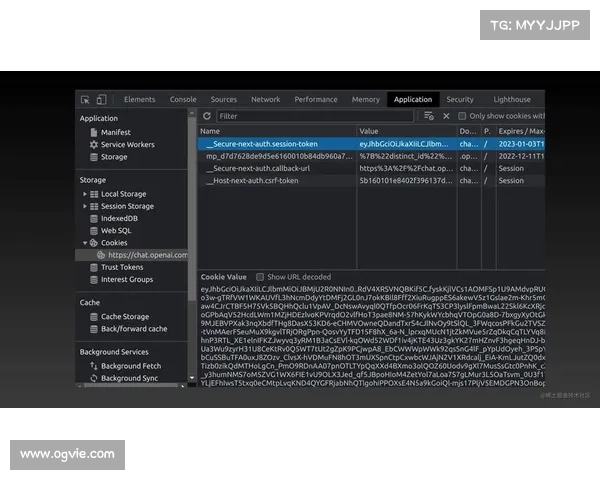The height and width of the screenshot is (480, 600).
Task: Select Background Sync service
Action: coord(129,378)
